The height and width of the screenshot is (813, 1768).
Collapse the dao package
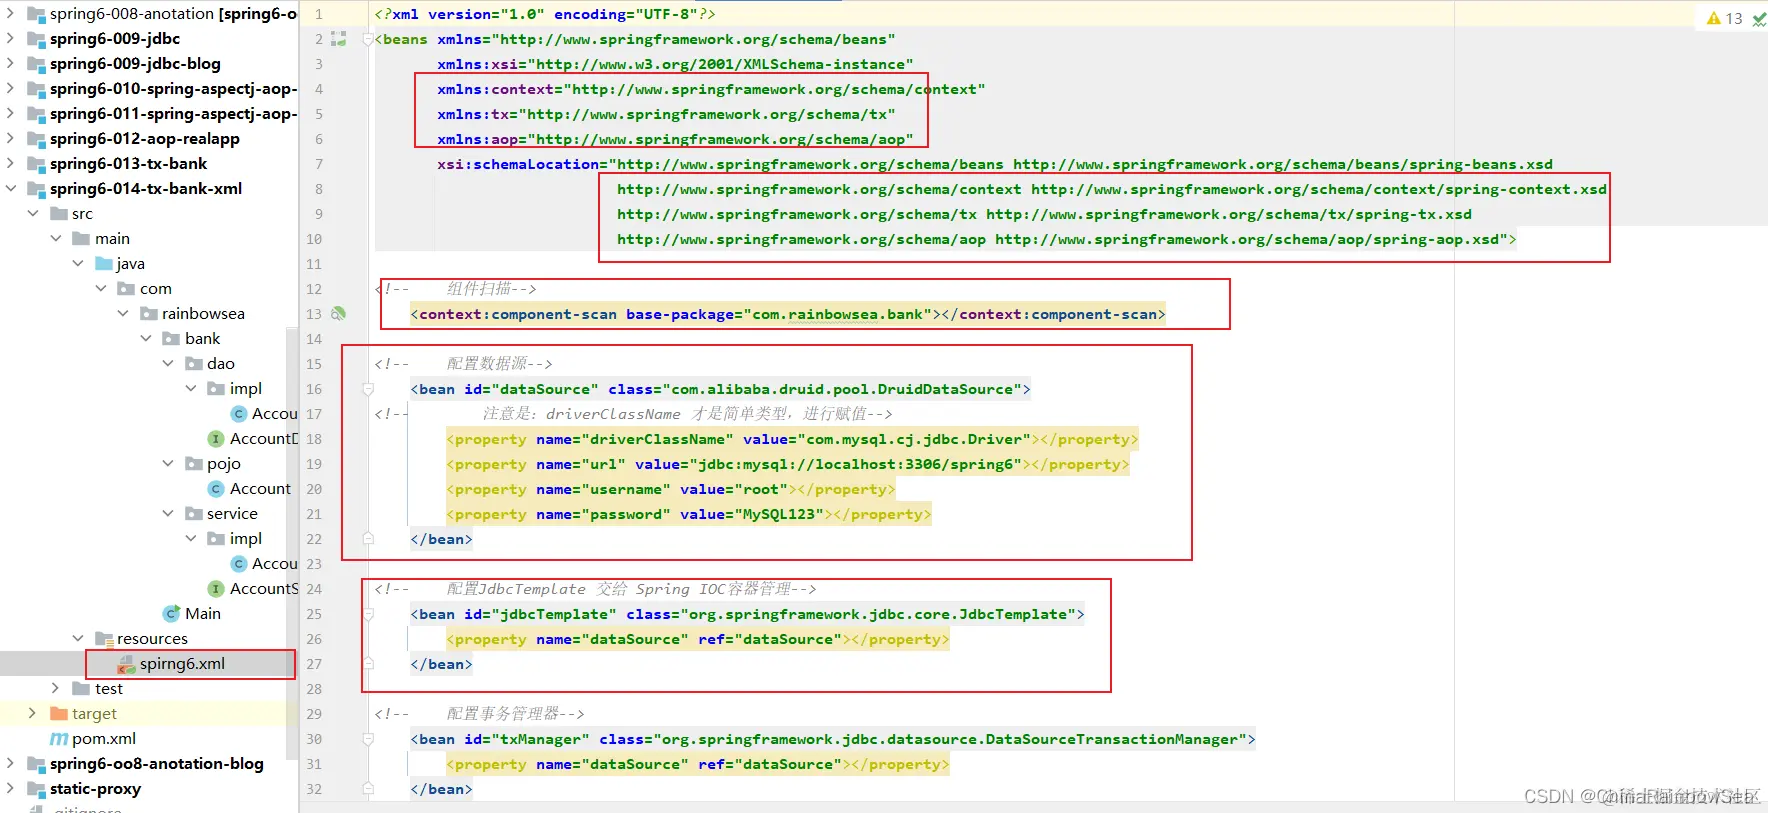coord(168,363)
